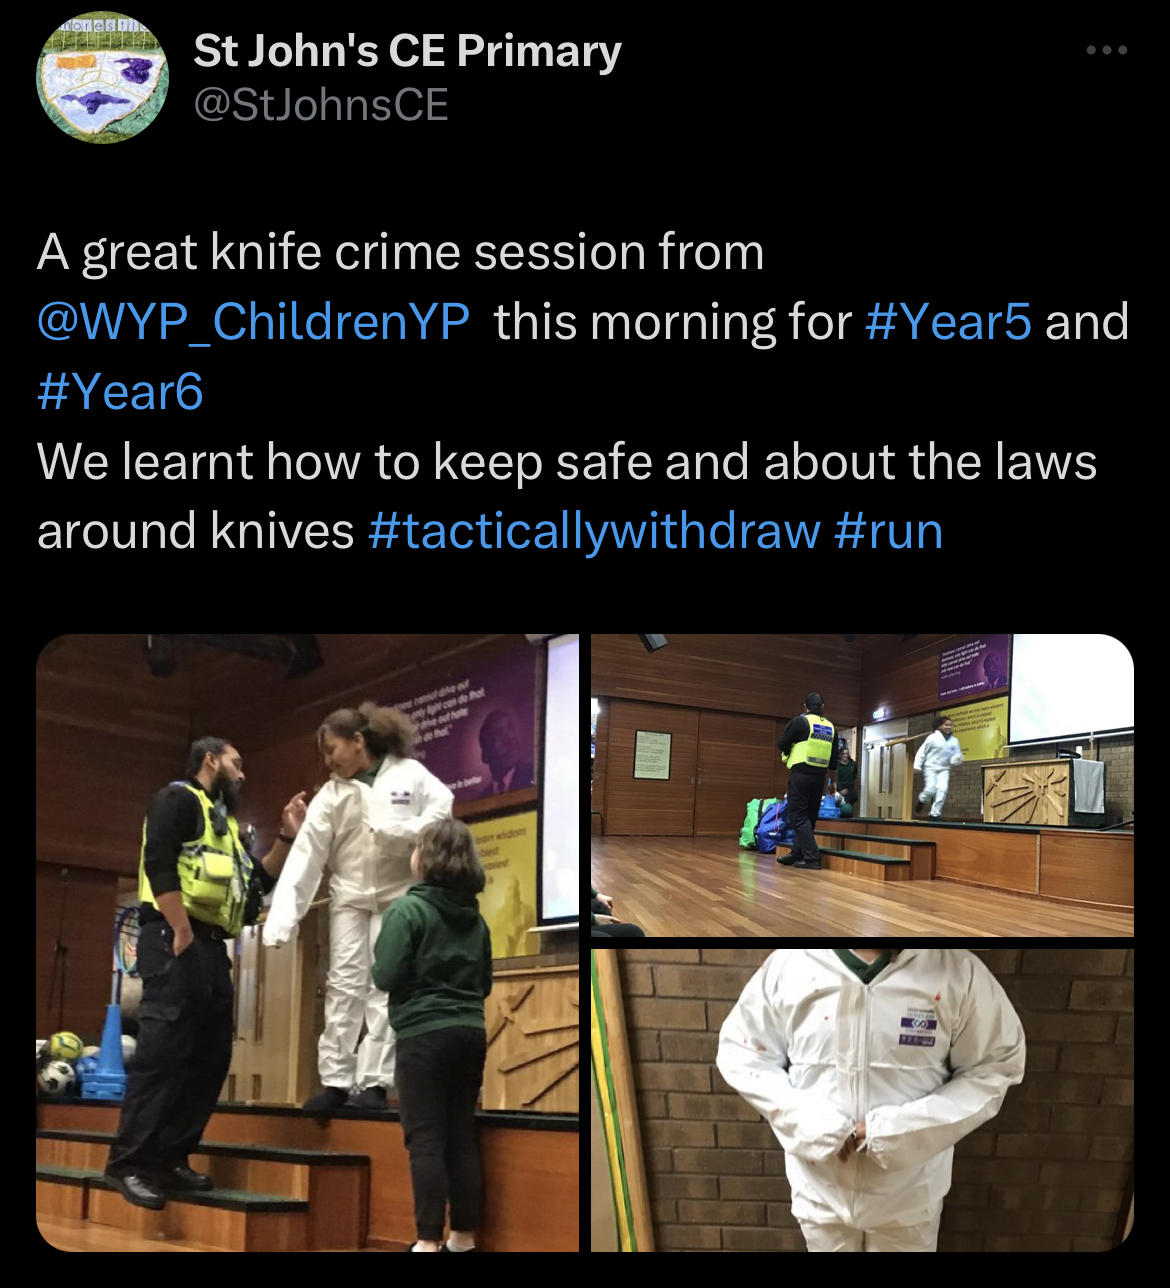This screenshot has width=1170, height=1288.
Task: Click the projector screen in the top-right photo
Action: tap(1070, 688)
